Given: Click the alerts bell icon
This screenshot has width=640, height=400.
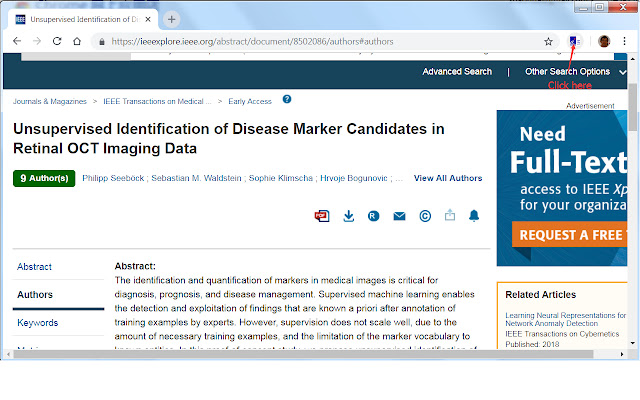Looking at the screenshot, I should tap(474, 215).
